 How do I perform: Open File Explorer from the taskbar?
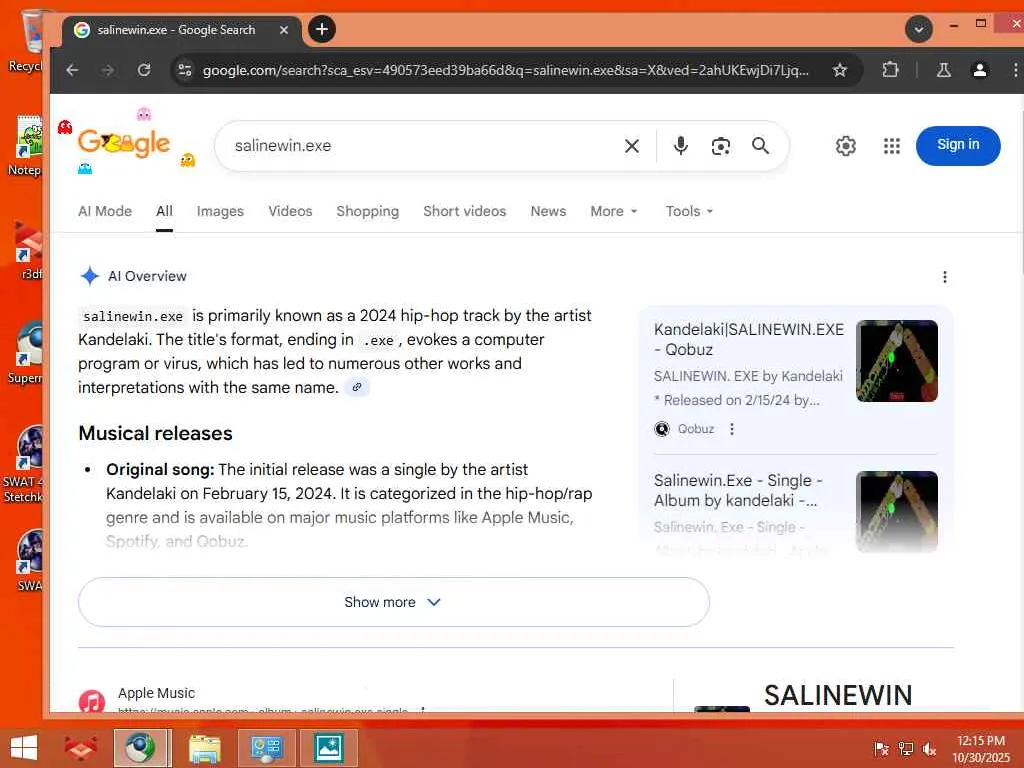[204, 748]
